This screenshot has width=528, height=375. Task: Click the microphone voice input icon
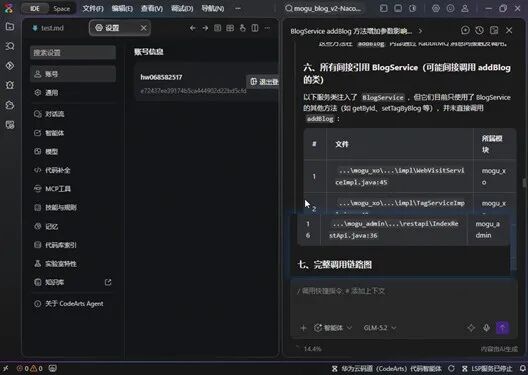(x=486, y=328)
